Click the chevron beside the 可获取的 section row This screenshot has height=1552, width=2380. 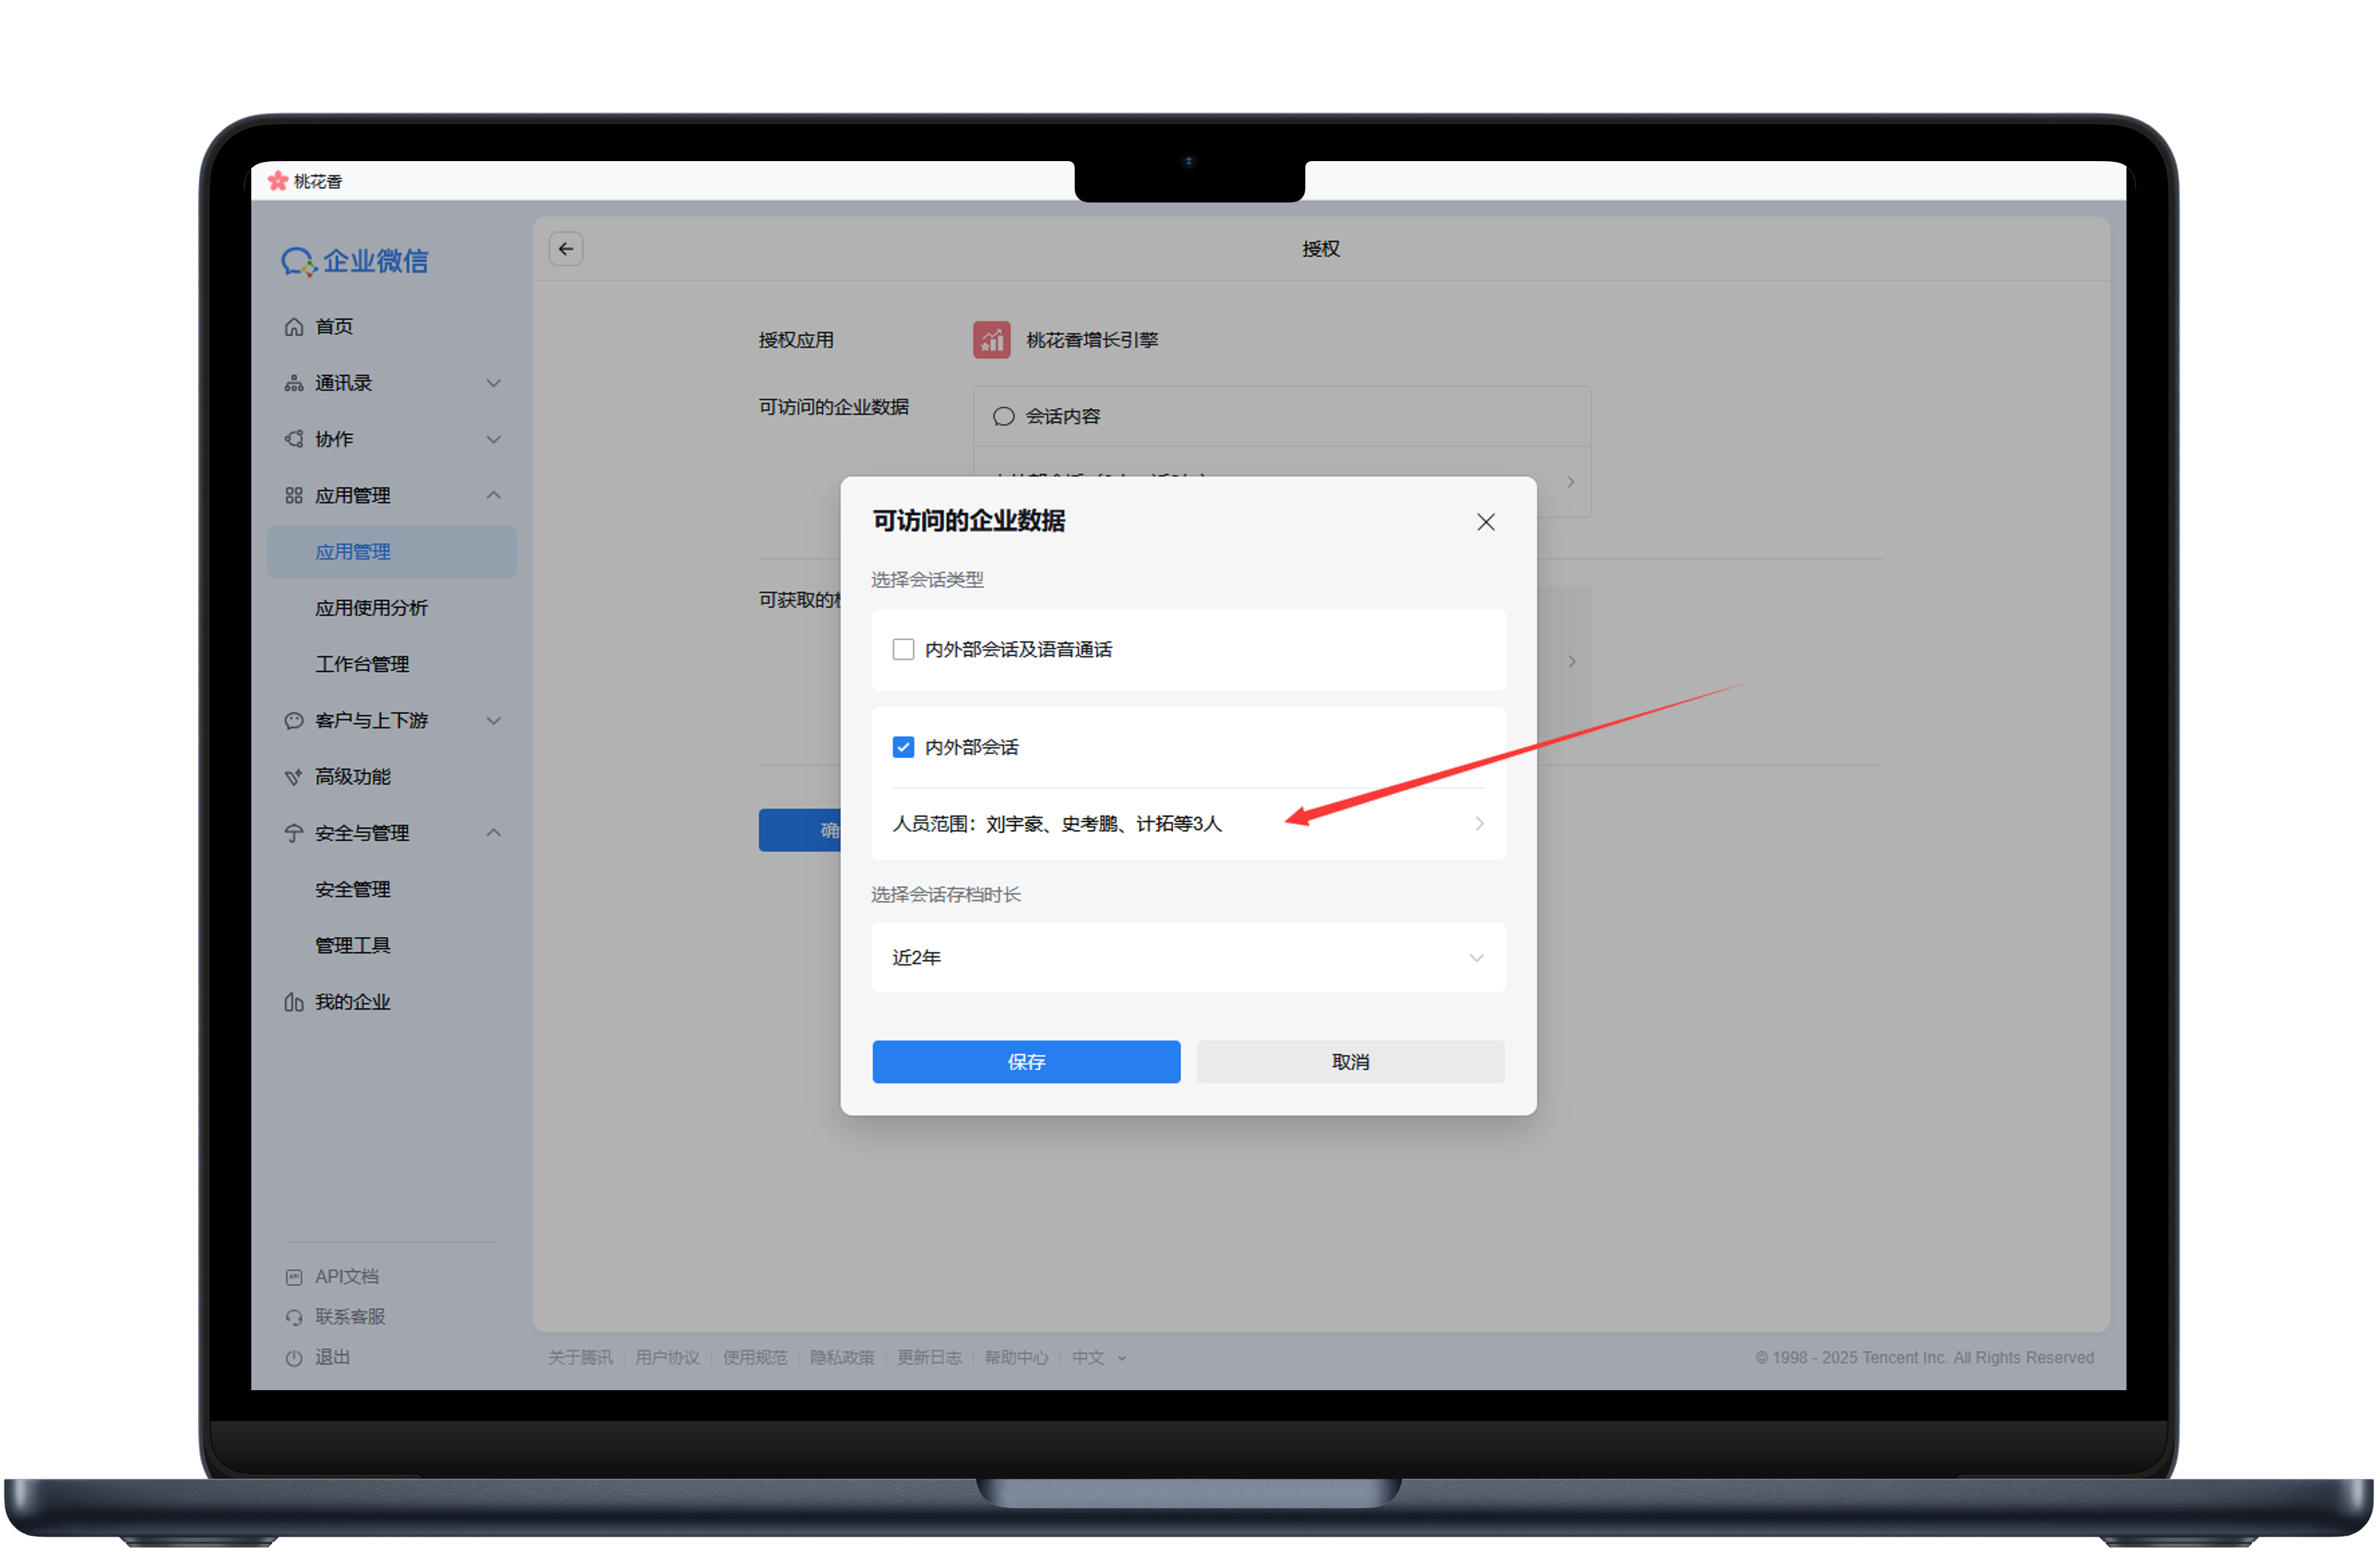(1571, 662)
